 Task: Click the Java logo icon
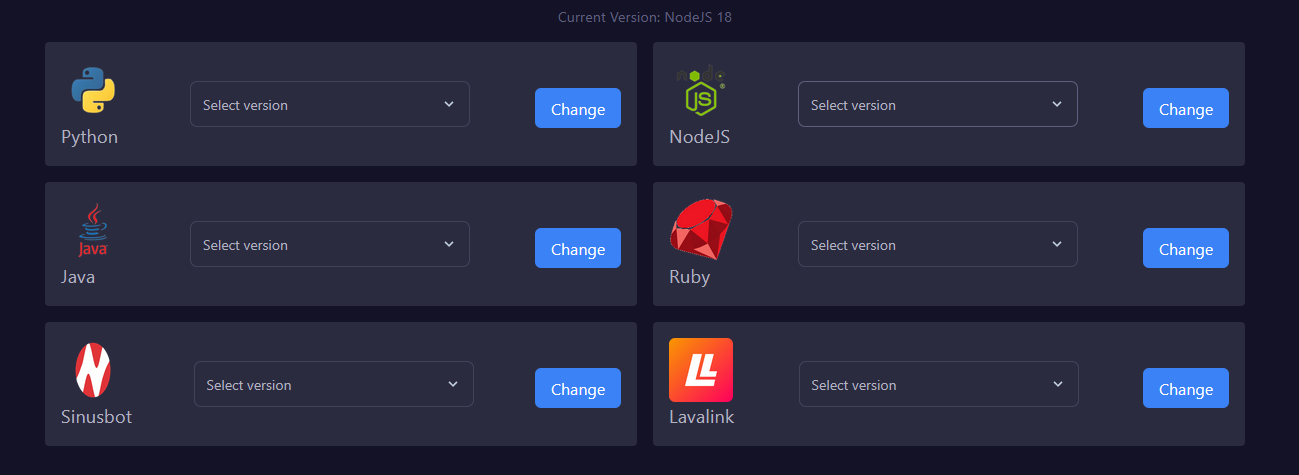pos(93,230)
